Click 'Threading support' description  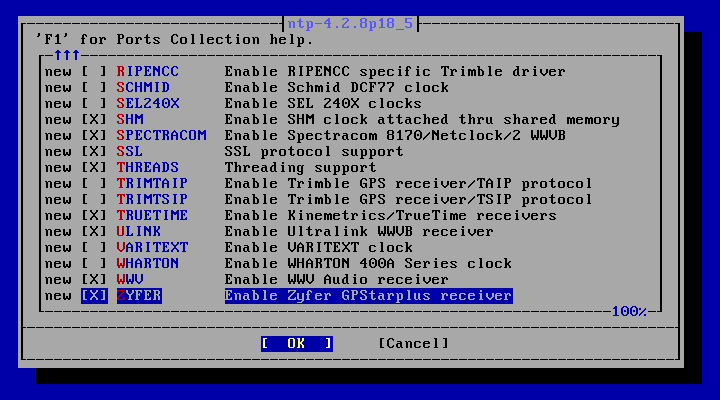coord(301,168)
